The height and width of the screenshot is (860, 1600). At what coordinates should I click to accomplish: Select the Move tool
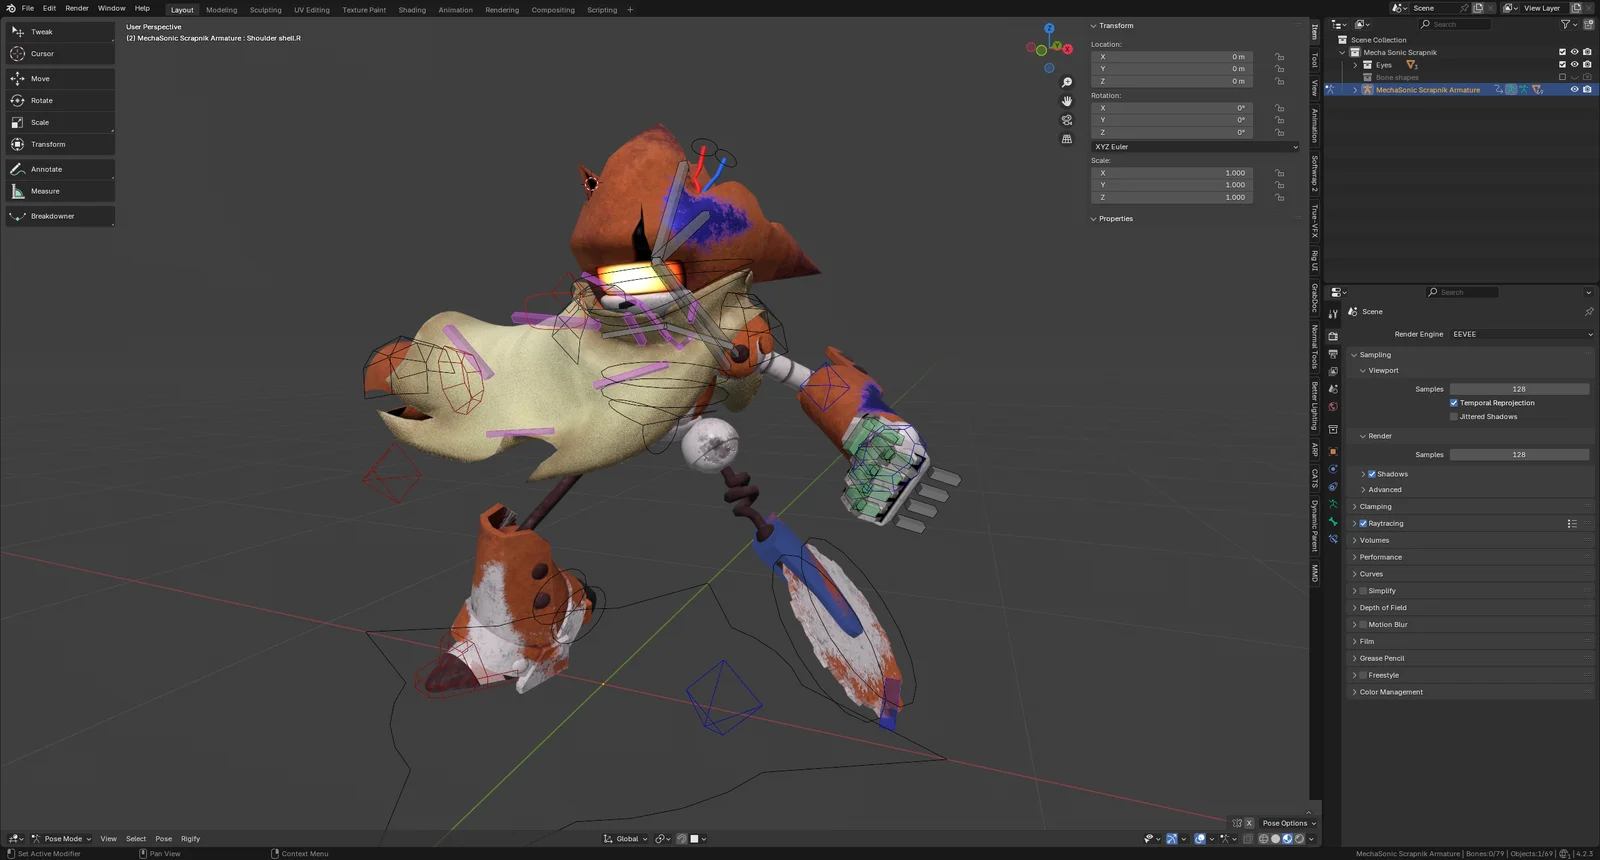[60, 79]
